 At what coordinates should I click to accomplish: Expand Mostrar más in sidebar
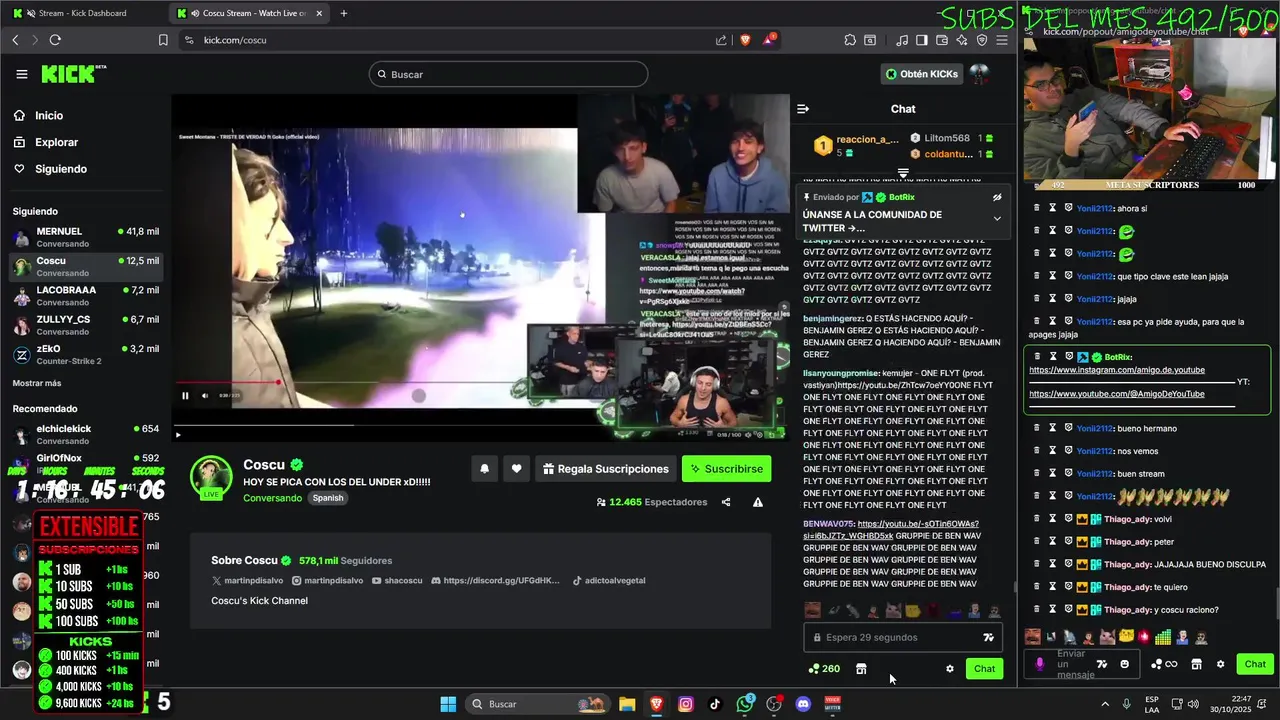(37, 383)
